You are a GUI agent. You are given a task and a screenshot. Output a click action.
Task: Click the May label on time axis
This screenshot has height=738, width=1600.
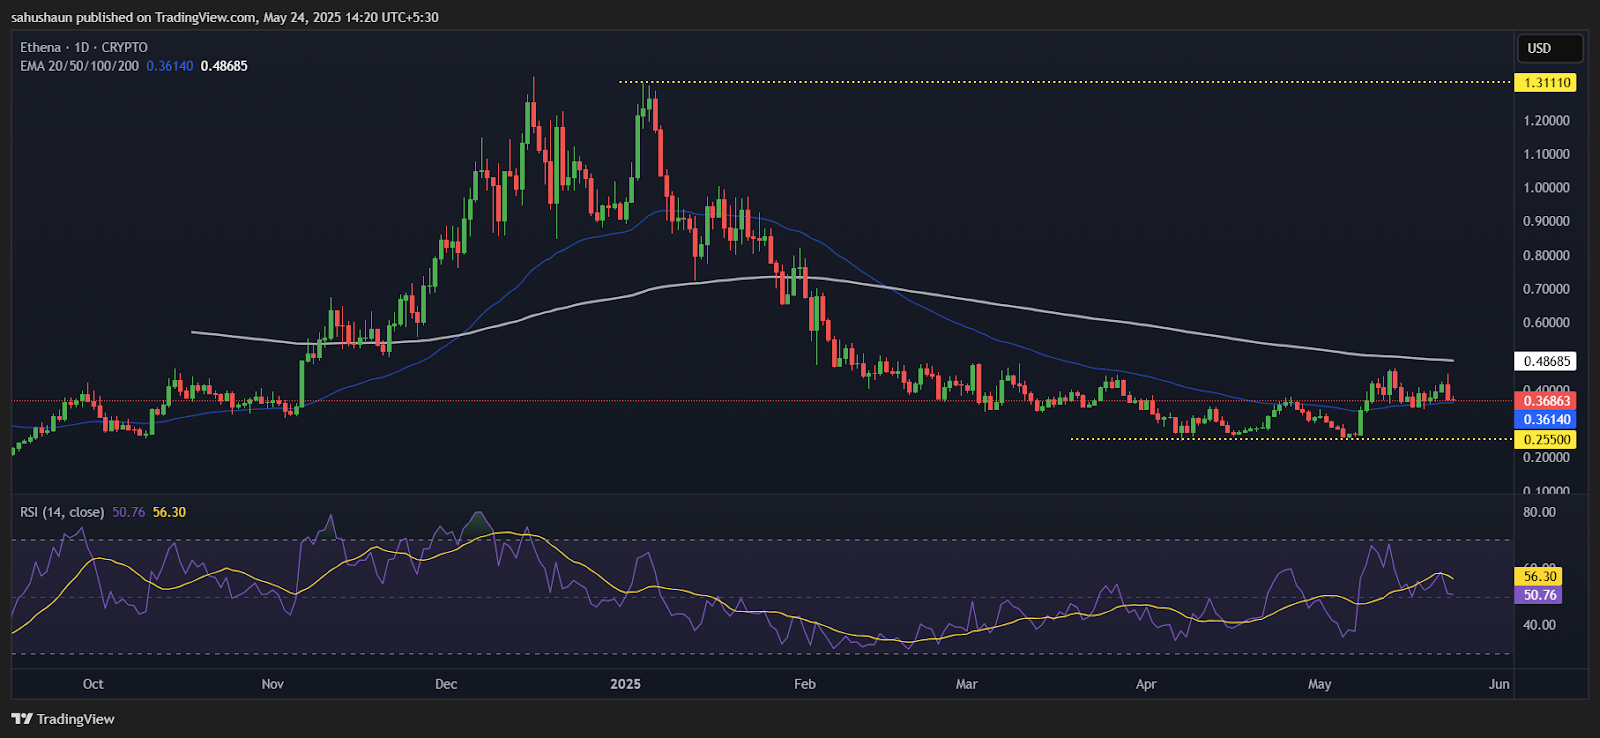[x=1319, y=684]
